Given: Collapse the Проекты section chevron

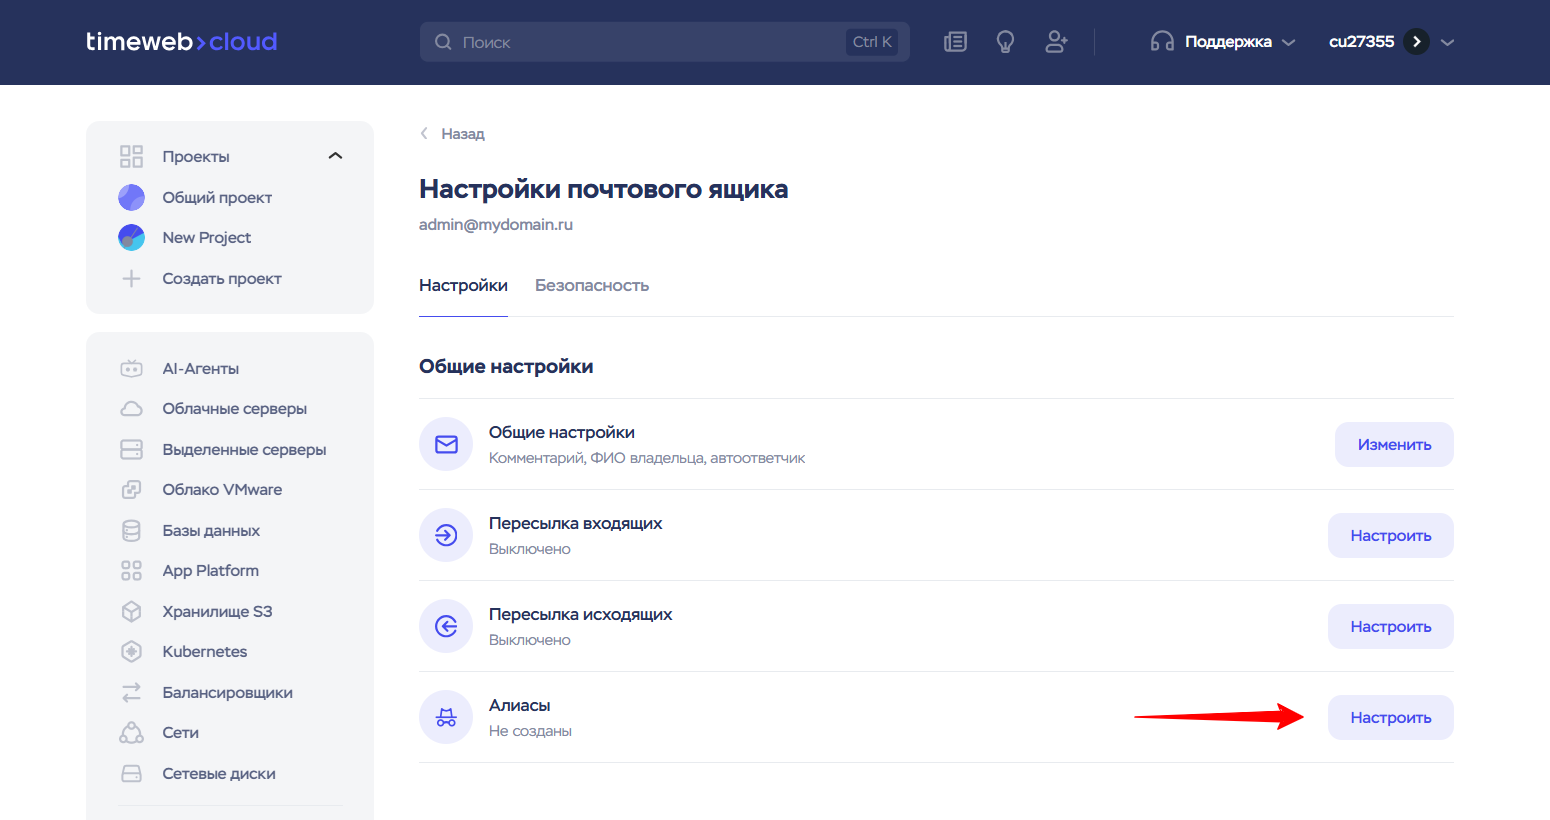Looking at the screenshot, I should (x=335, y=156).
